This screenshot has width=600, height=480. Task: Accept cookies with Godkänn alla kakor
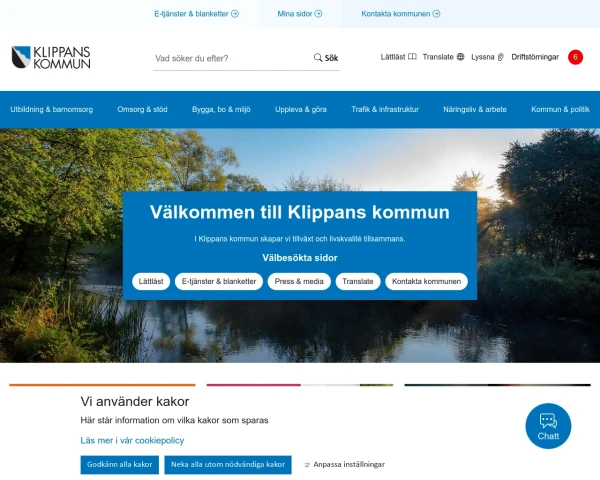click(x=119, y=465)
